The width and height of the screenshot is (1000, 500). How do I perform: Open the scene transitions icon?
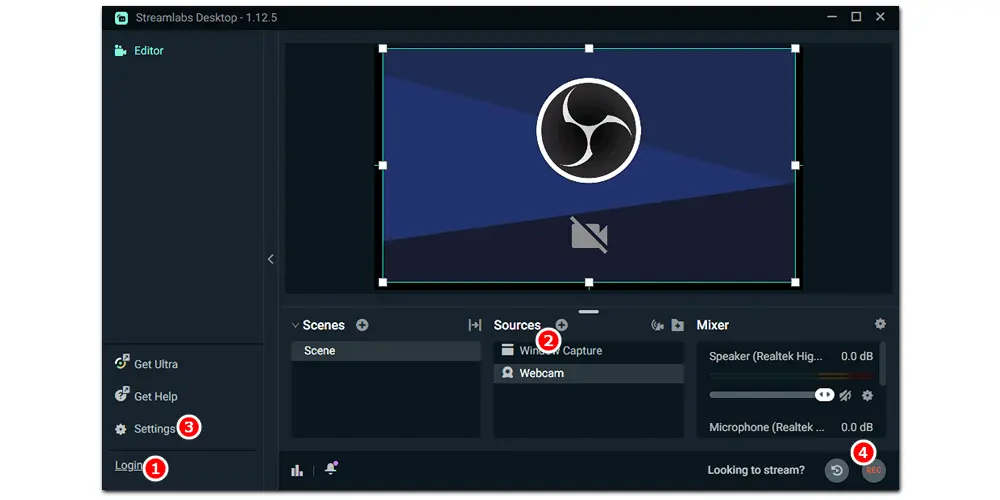point(474,325)
